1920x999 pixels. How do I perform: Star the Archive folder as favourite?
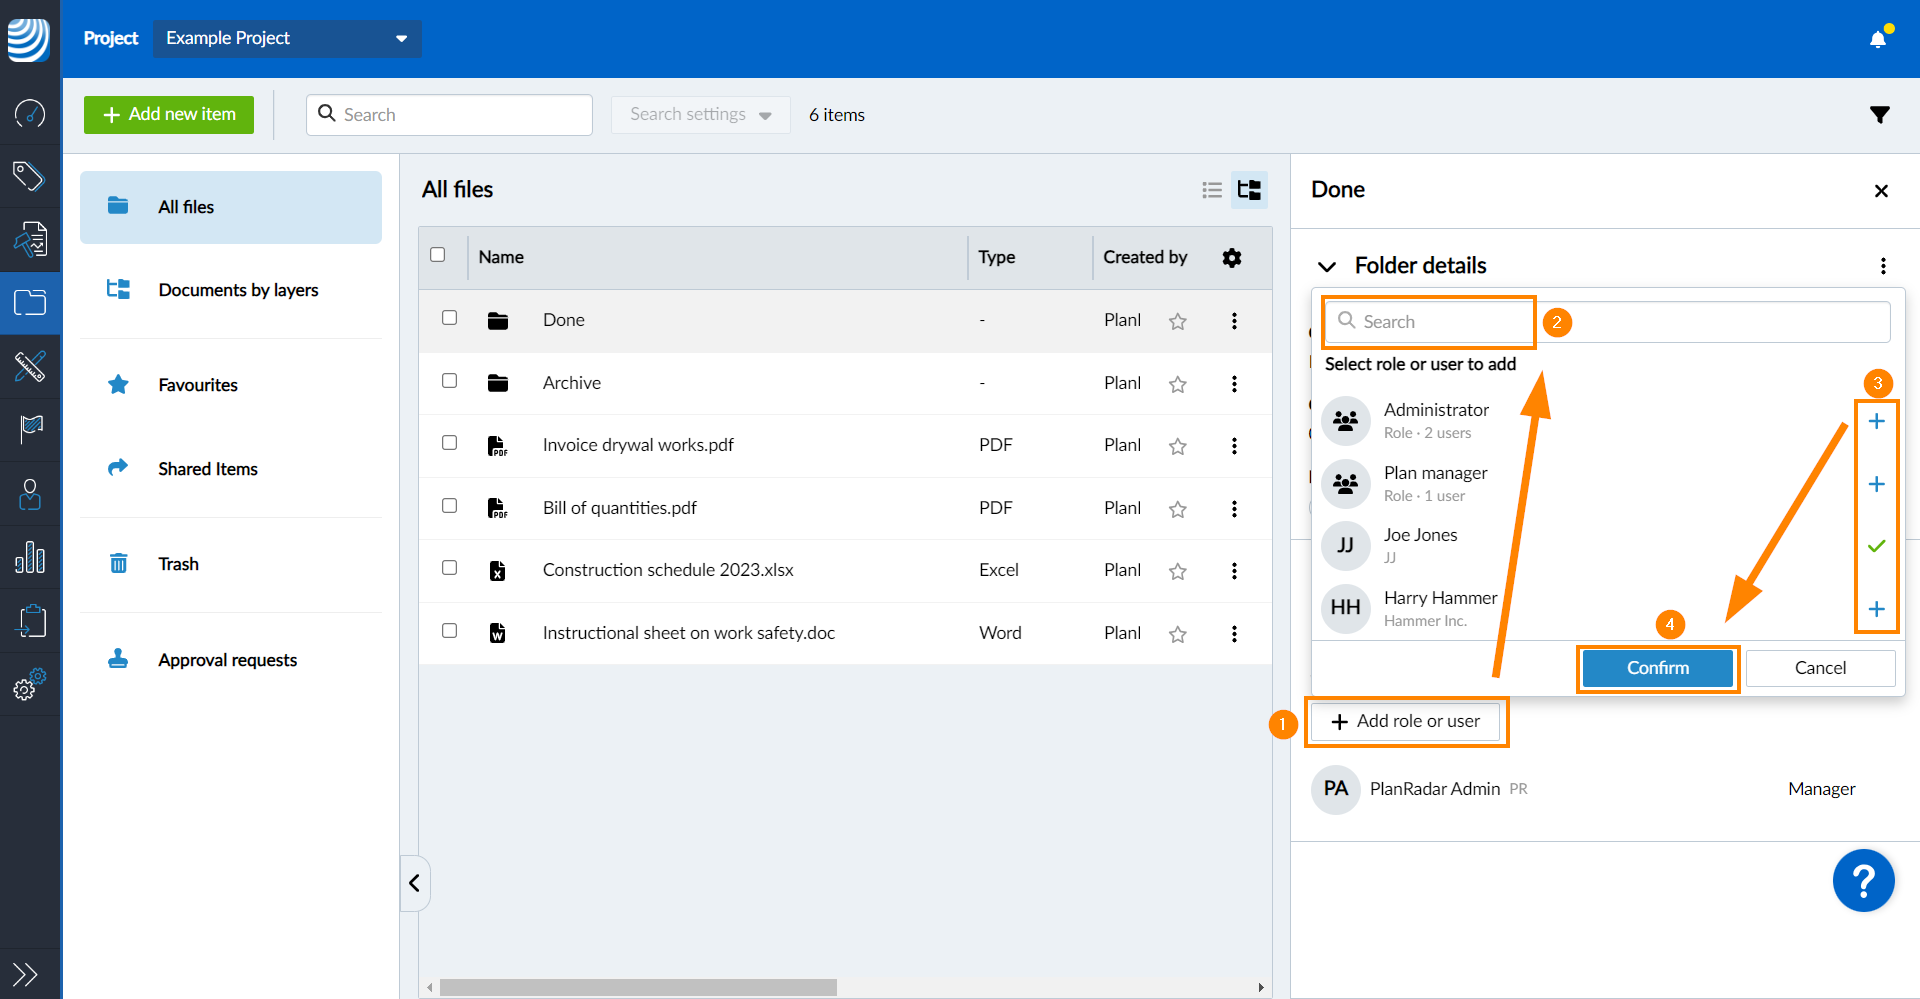pyautogui.click(x=1177, y=384)
